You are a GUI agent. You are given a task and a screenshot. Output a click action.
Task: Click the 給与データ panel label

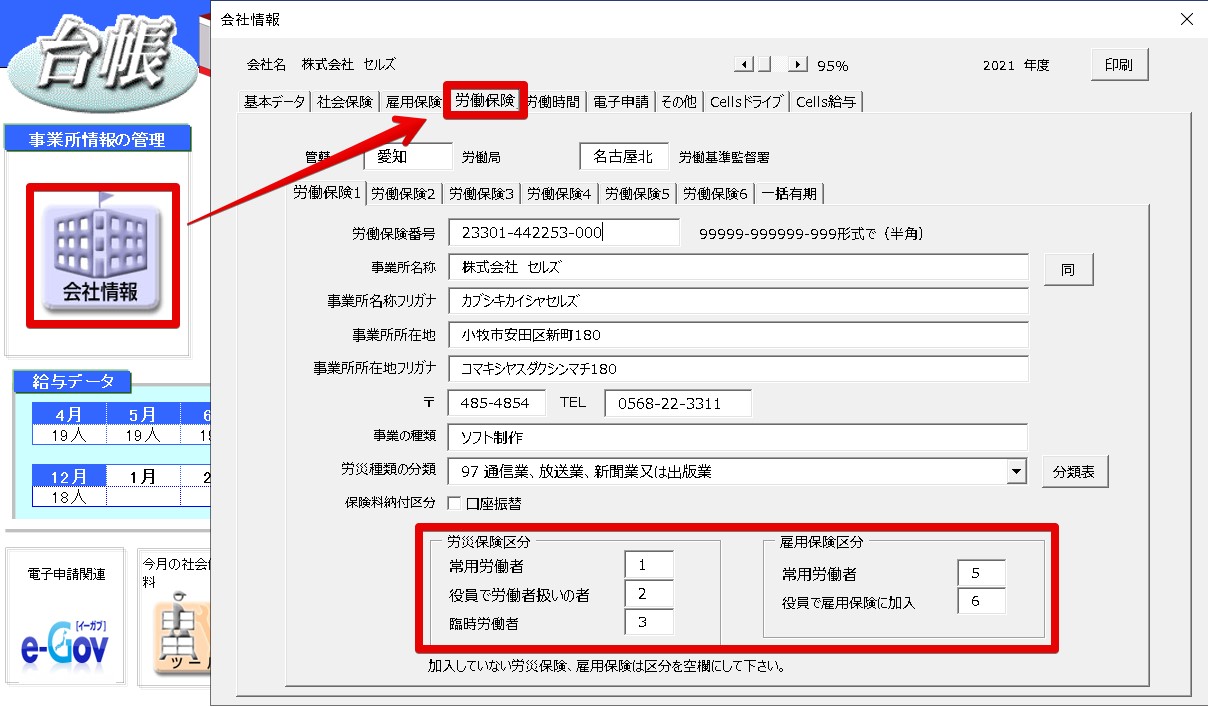(73, 381)
